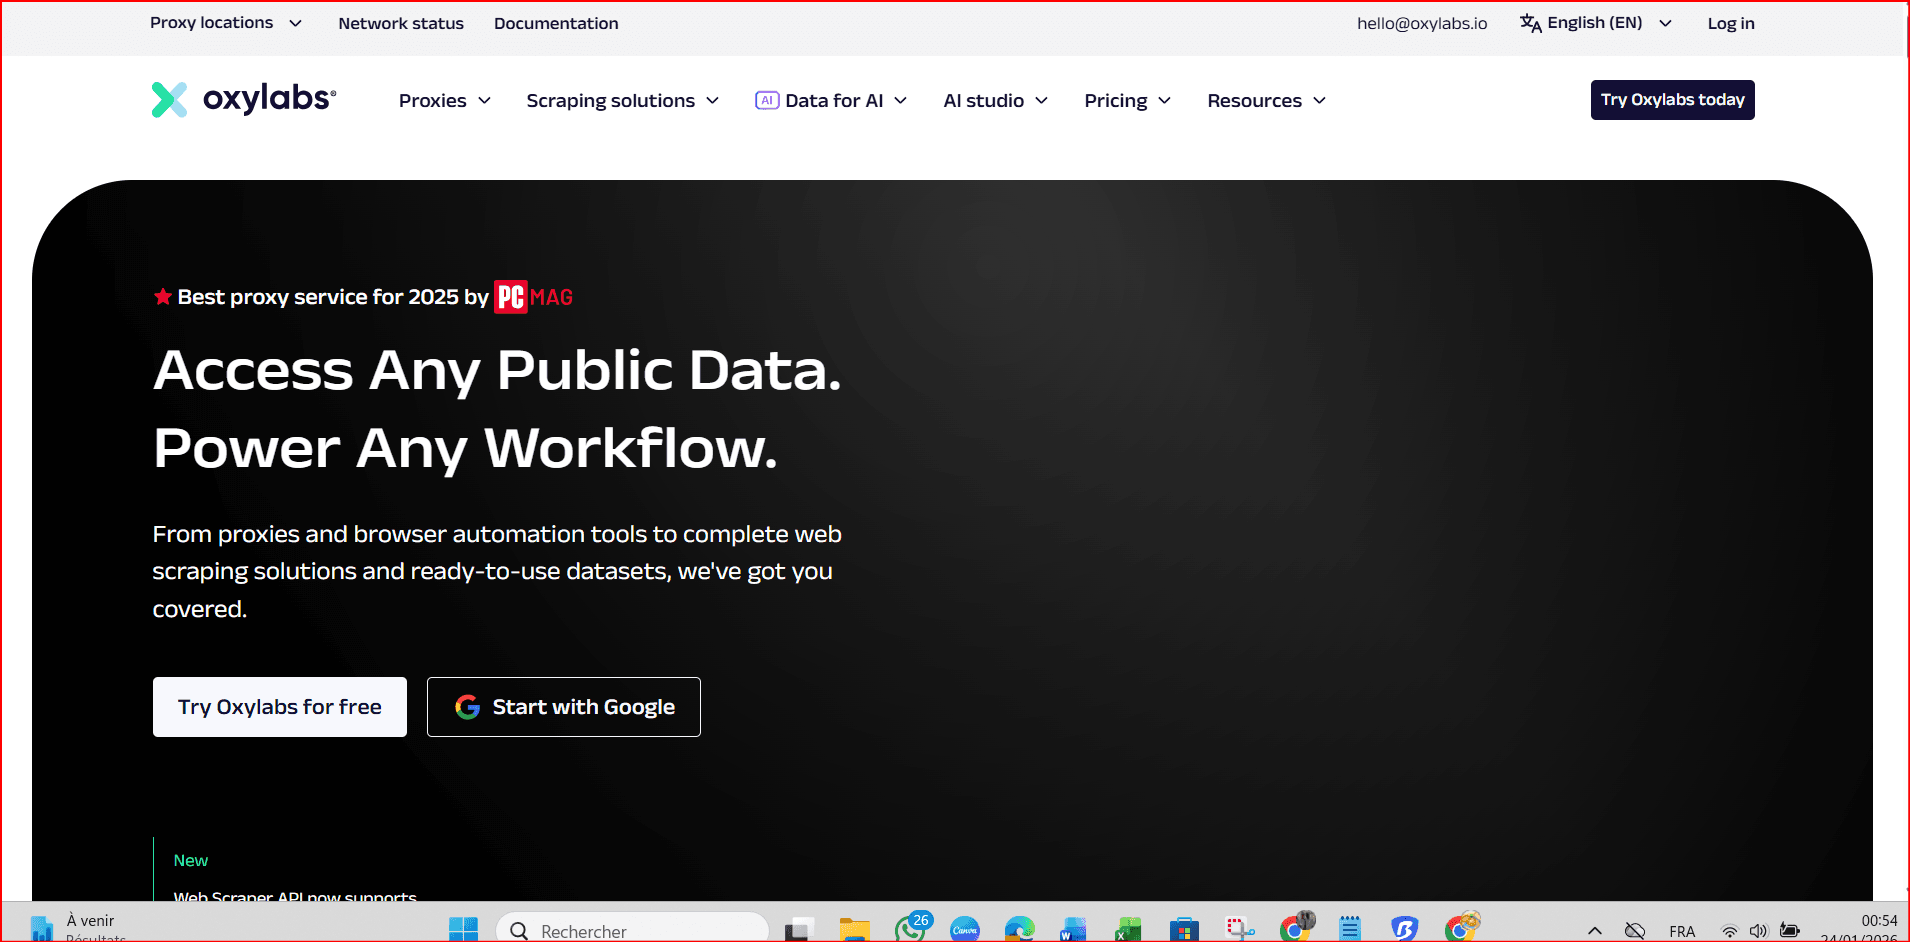Viewport: 1910px width, 942px height.
Task: Click the Oxylabs logo
Action: pyautogui.click(x=244, y=99)
